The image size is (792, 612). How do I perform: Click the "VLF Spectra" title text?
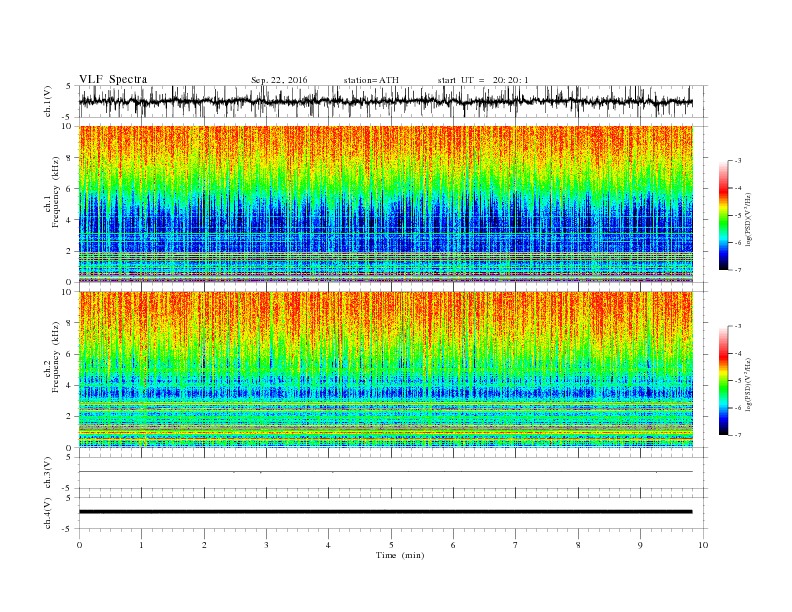coord(113,79)
